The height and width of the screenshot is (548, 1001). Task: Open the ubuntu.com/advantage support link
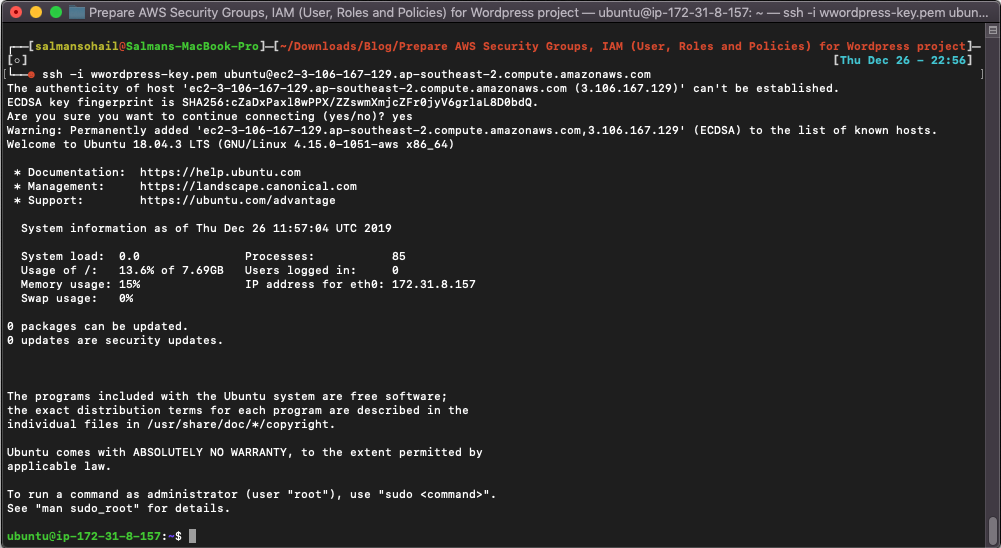(238, 200)
